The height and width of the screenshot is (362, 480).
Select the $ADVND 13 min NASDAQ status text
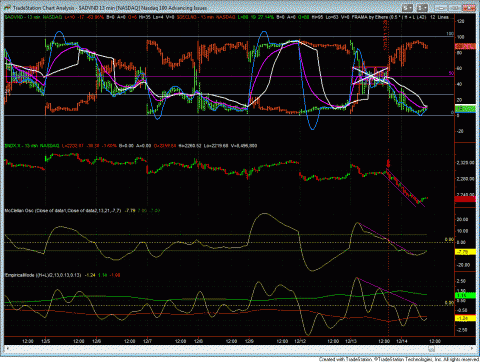[x=33, y=17]
